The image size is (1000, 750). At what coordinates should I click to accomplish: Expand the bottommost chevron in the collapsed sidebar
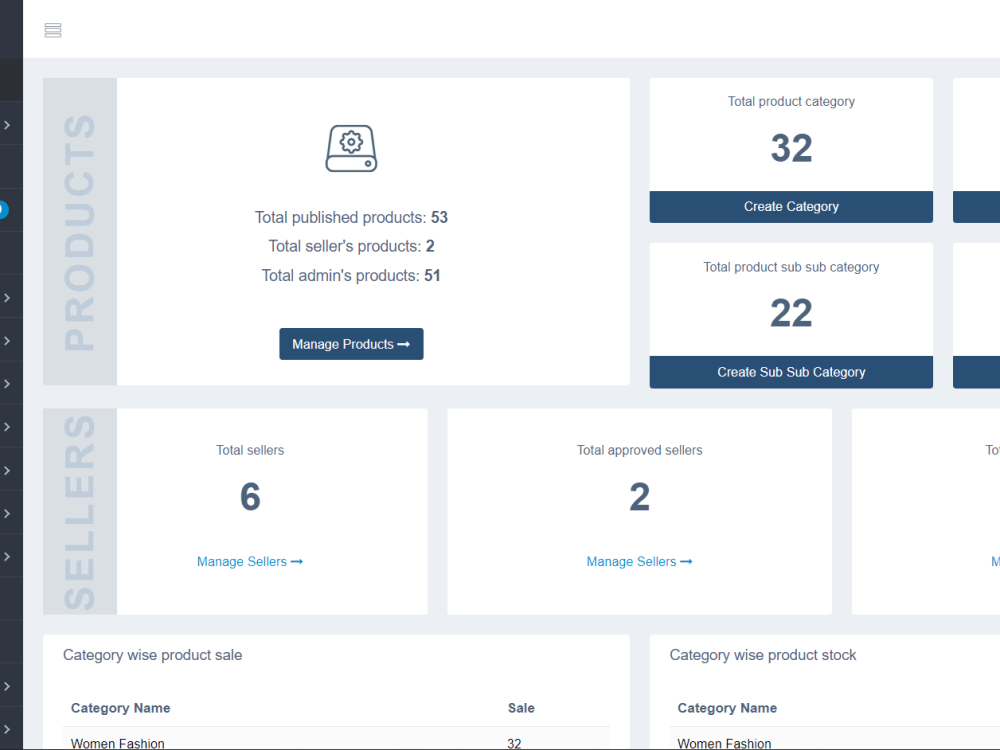[7, 729]
